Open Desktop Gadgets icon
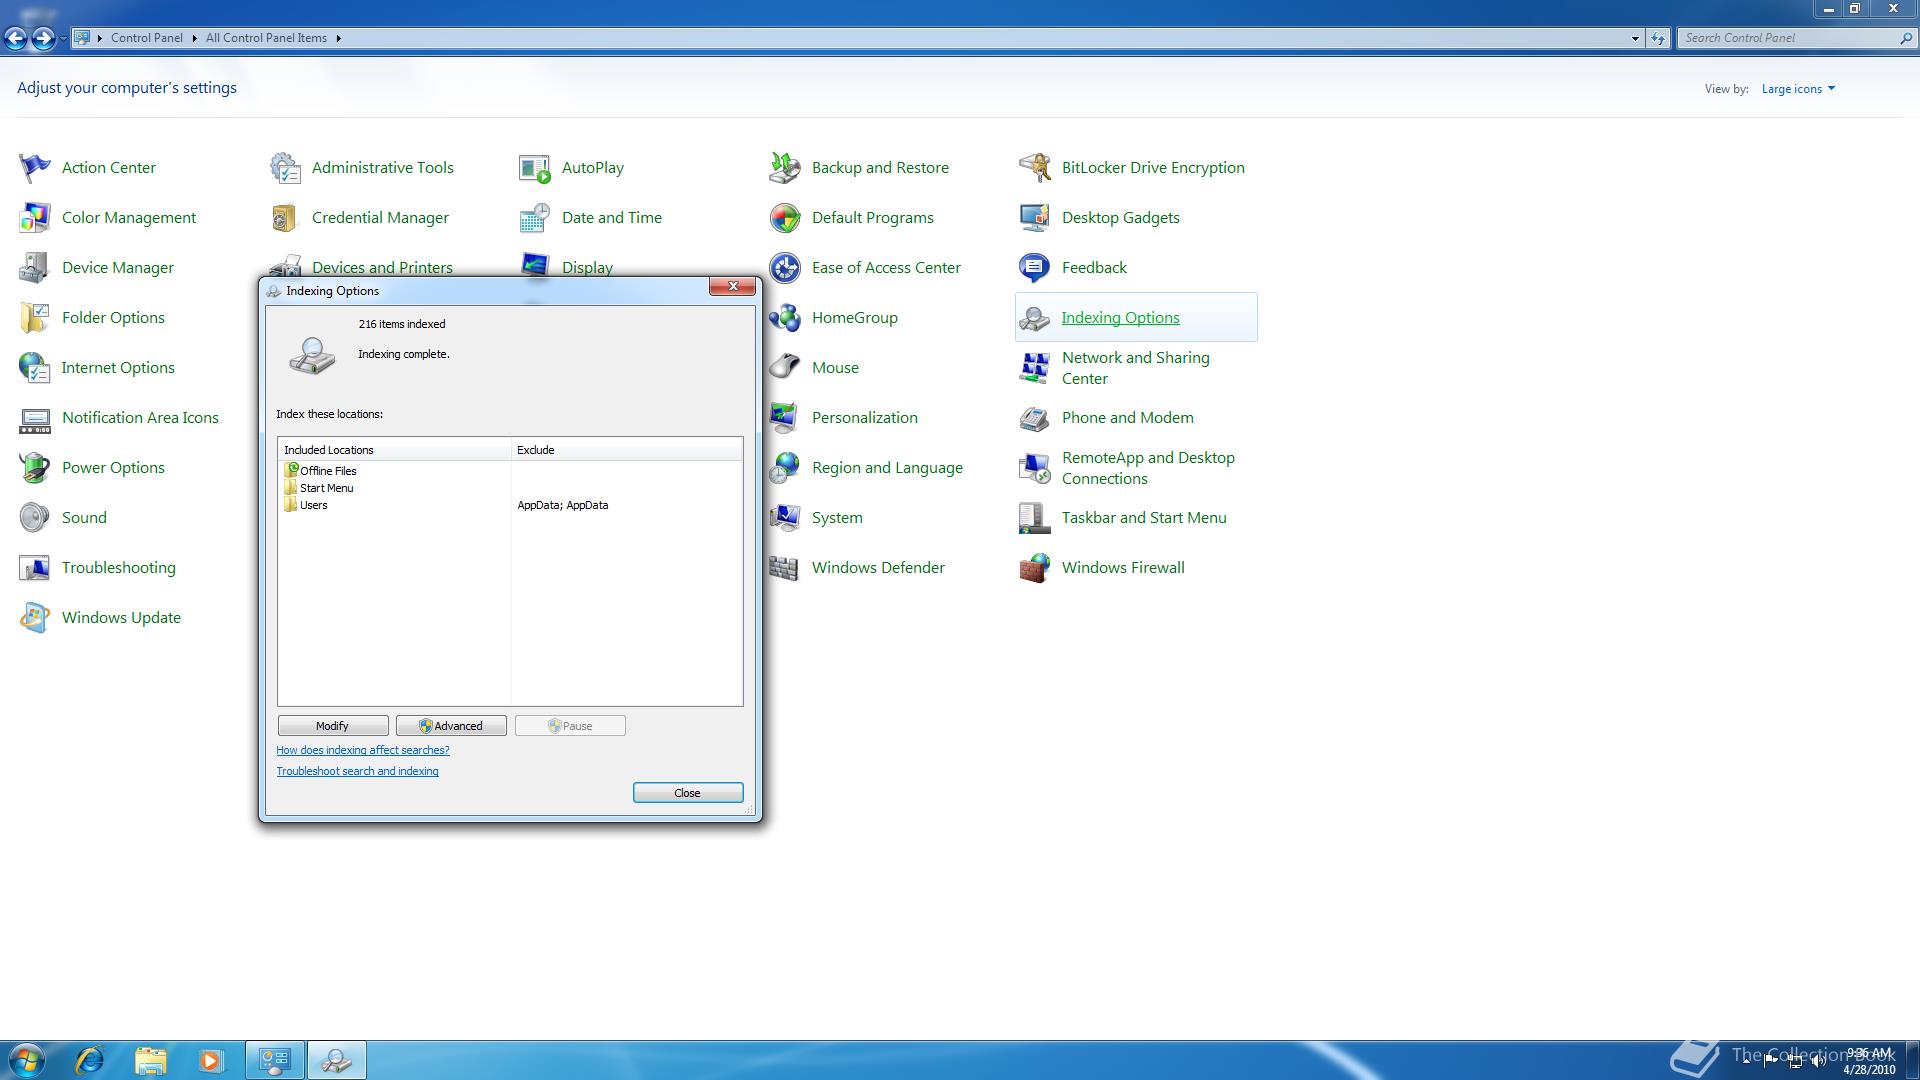1920x1080 pixels. 1035,218
